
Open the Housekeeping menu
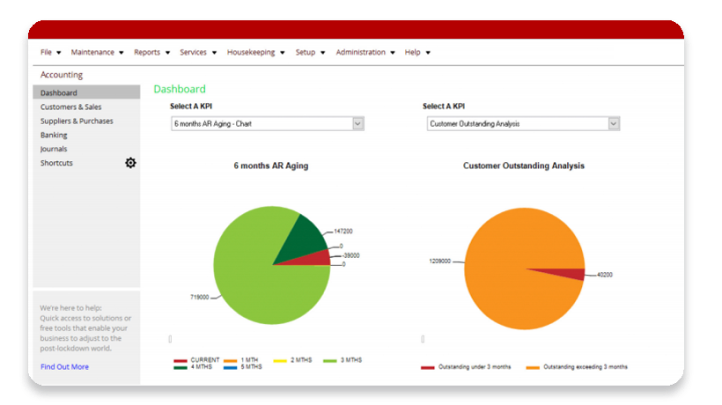click(x=255, y=52)
